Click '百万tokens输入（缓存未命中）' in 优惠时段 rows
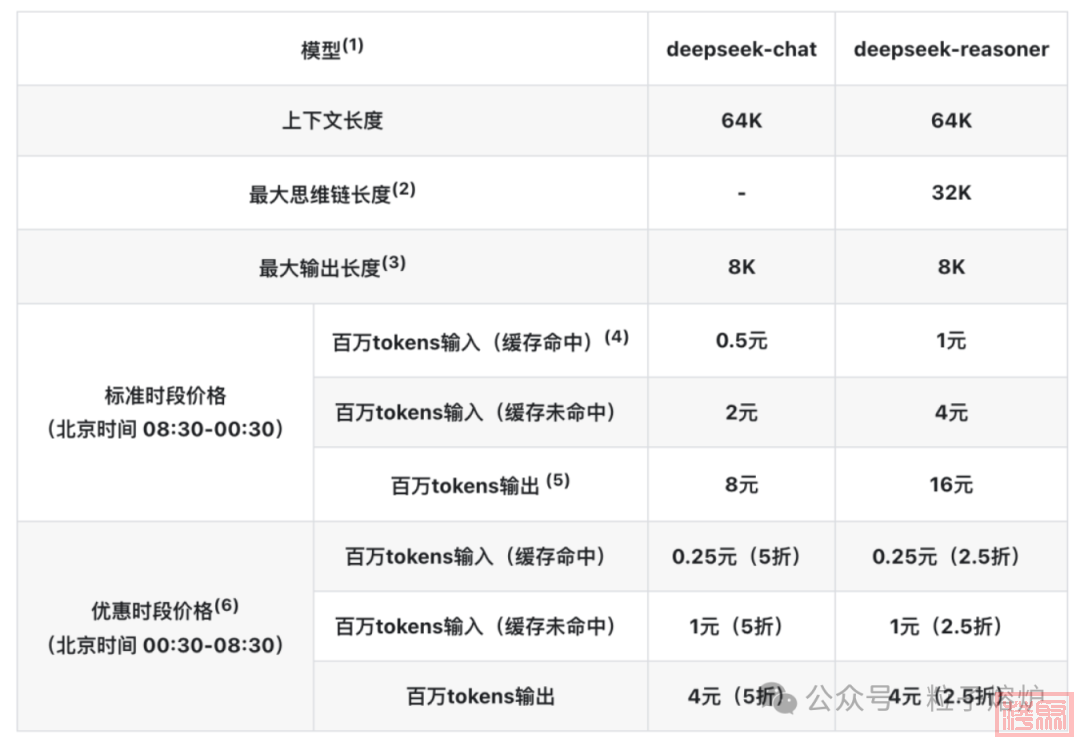 tap(481, 626)
